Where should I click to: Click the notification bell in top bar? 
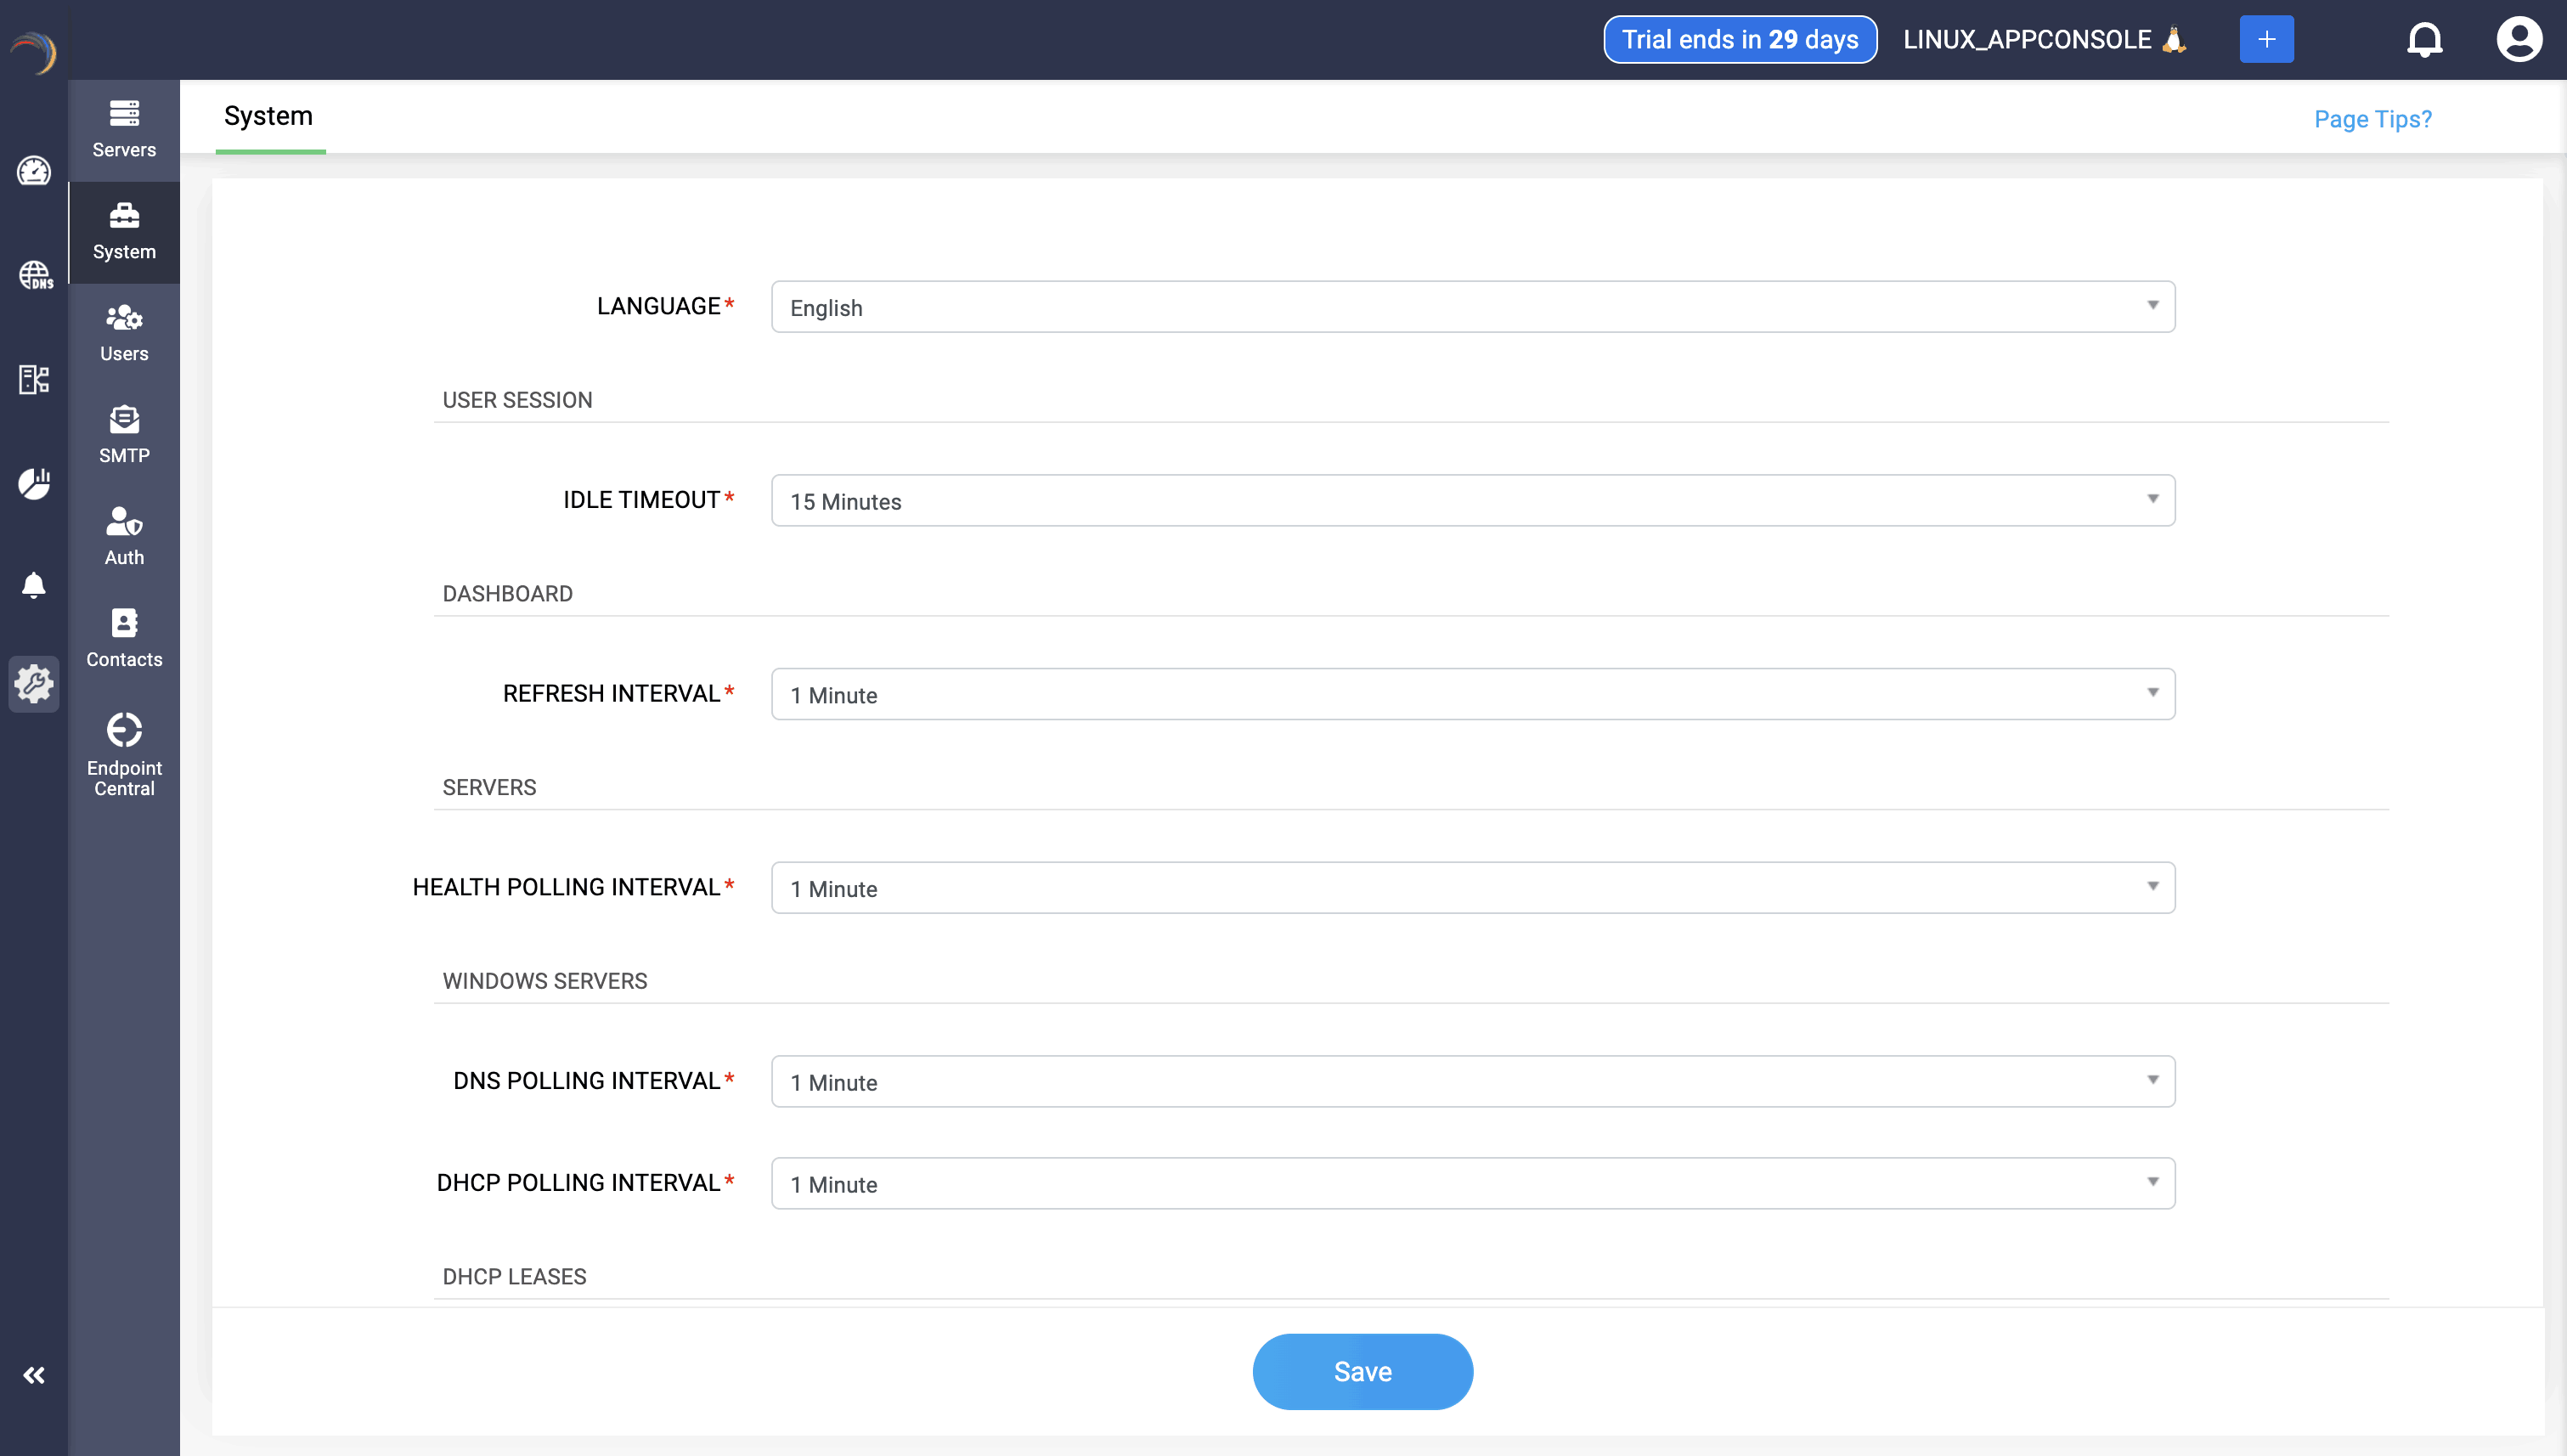(2424, 40)
